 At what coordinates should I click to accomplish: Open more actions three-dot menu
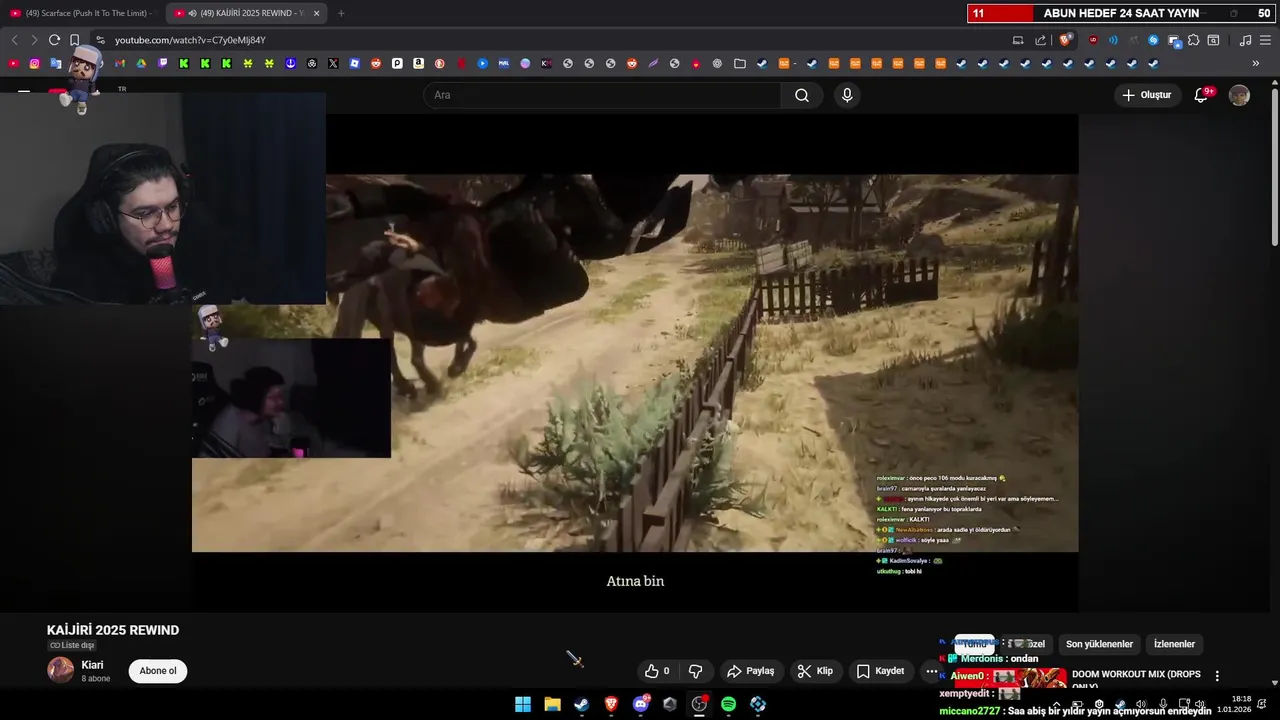pyautogui.click(x=931, y=671)
